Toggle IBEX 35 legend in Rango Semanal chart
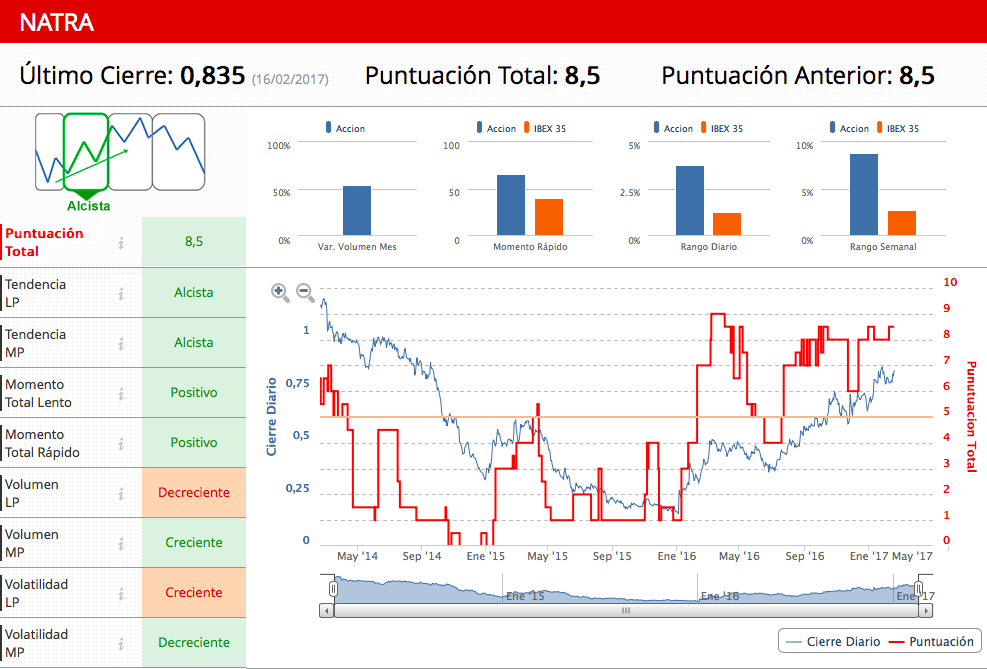Viewport: 987px width, 669px height. pos(898,128)
